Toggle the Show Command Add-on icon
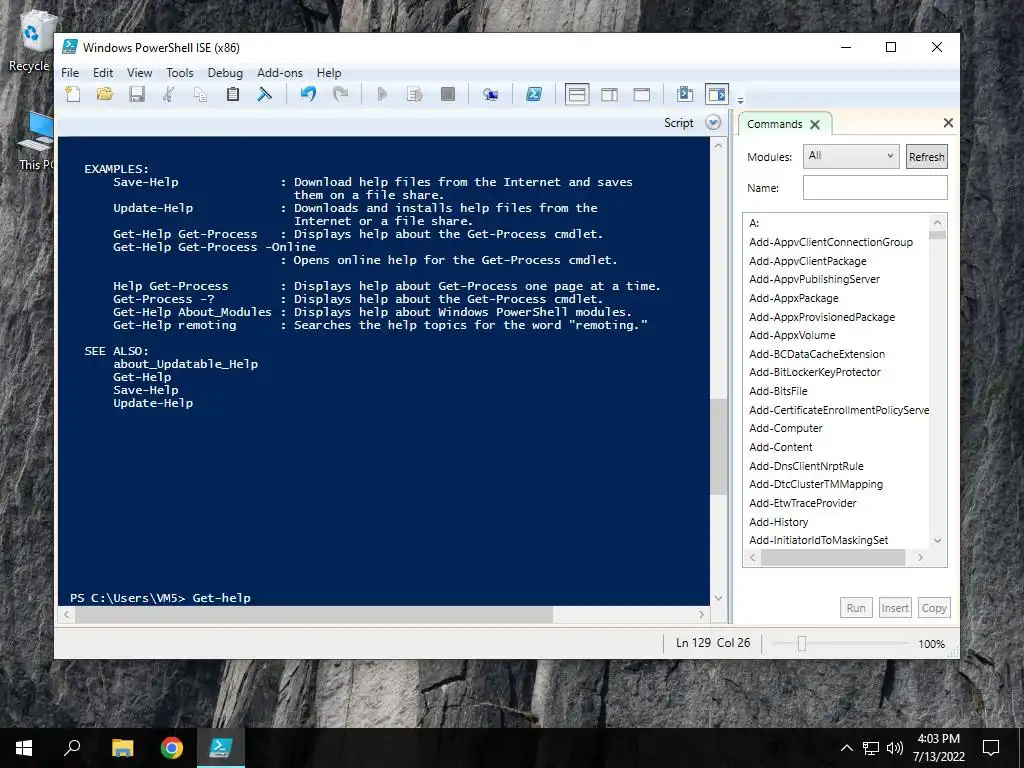This screenshot has height=768, width=1024. 716,95
